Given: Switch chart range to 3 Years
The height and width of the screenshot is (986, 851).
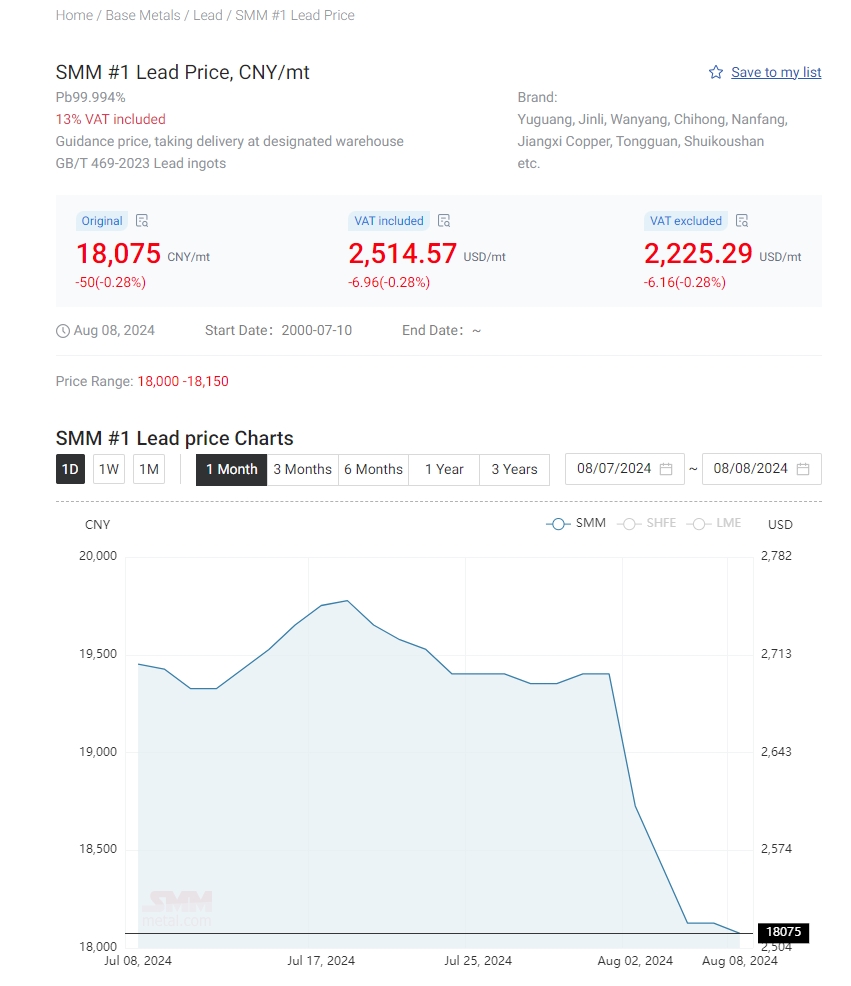Looking at the screenshot, I should 514,469.
